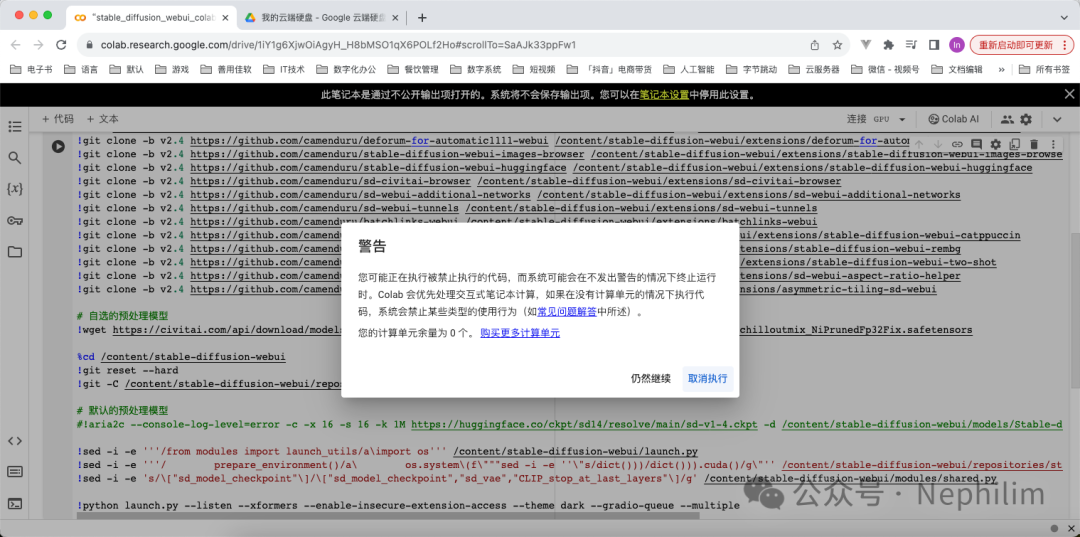Open the 购买更多计算单元 link
This screenshot has width=1080, height=537.
tap(520, 333)
